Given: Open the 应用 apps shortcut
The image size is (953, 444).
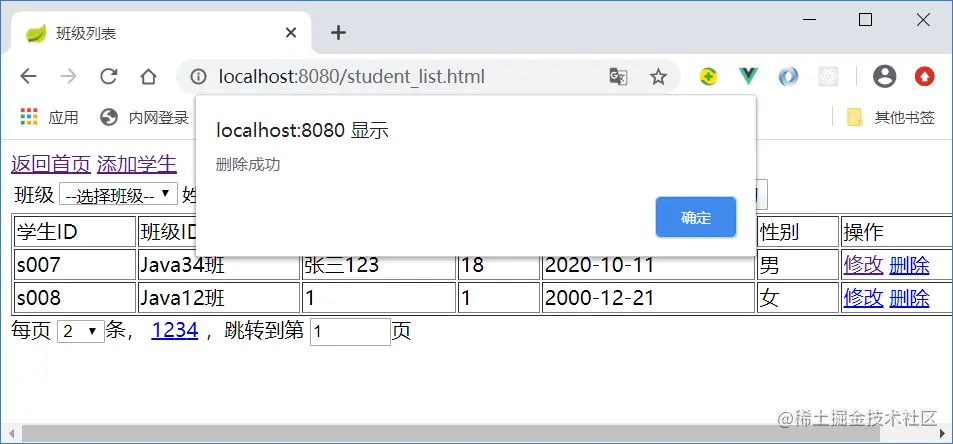Looking at the screenshot, I should [x=50, y=117].
